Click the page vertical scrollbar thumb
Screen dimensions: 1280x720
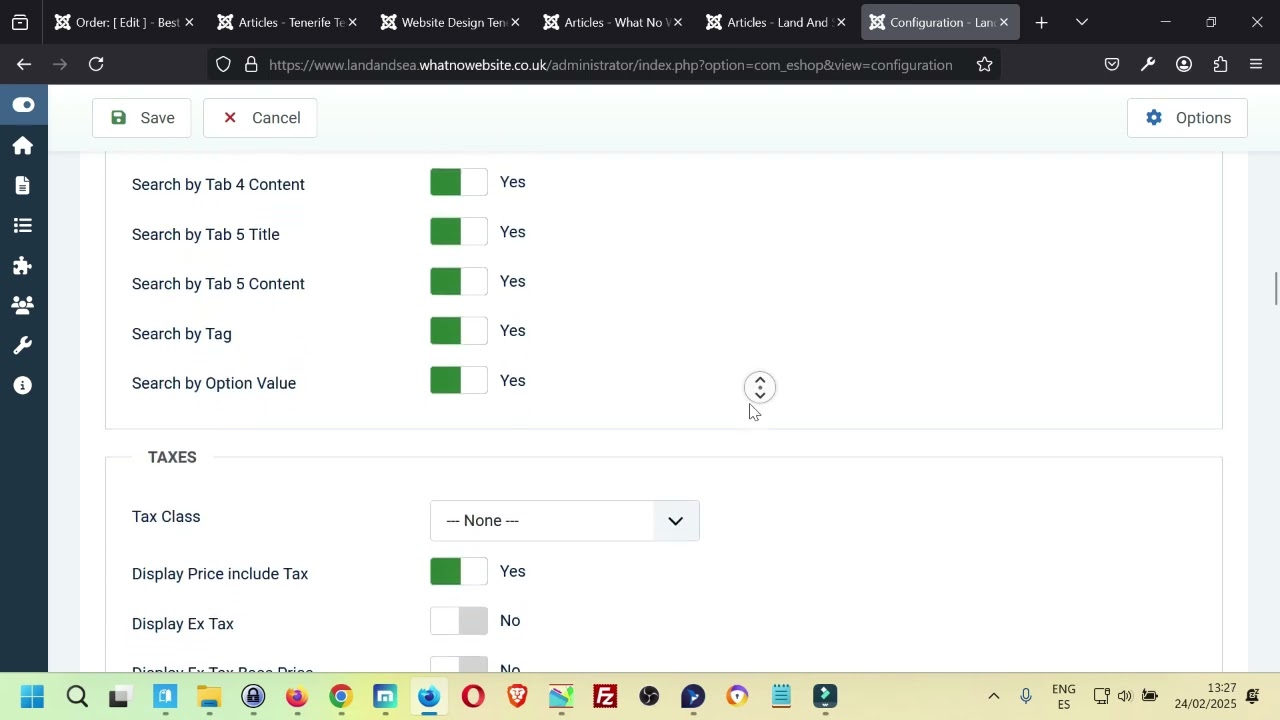(1275, 289)
